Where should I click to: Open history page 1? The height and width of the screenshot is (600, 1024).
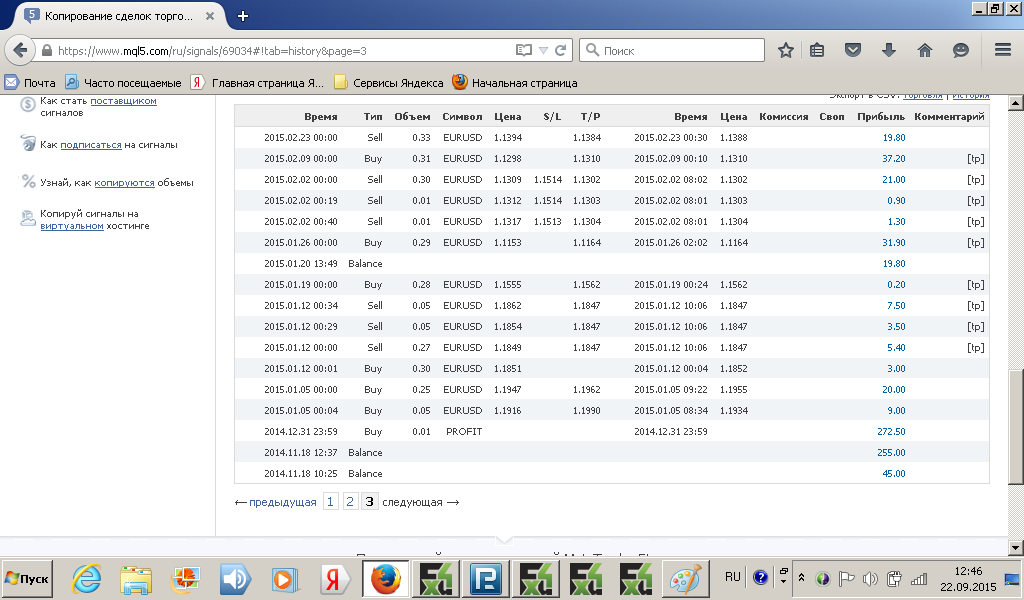[330, 501]
